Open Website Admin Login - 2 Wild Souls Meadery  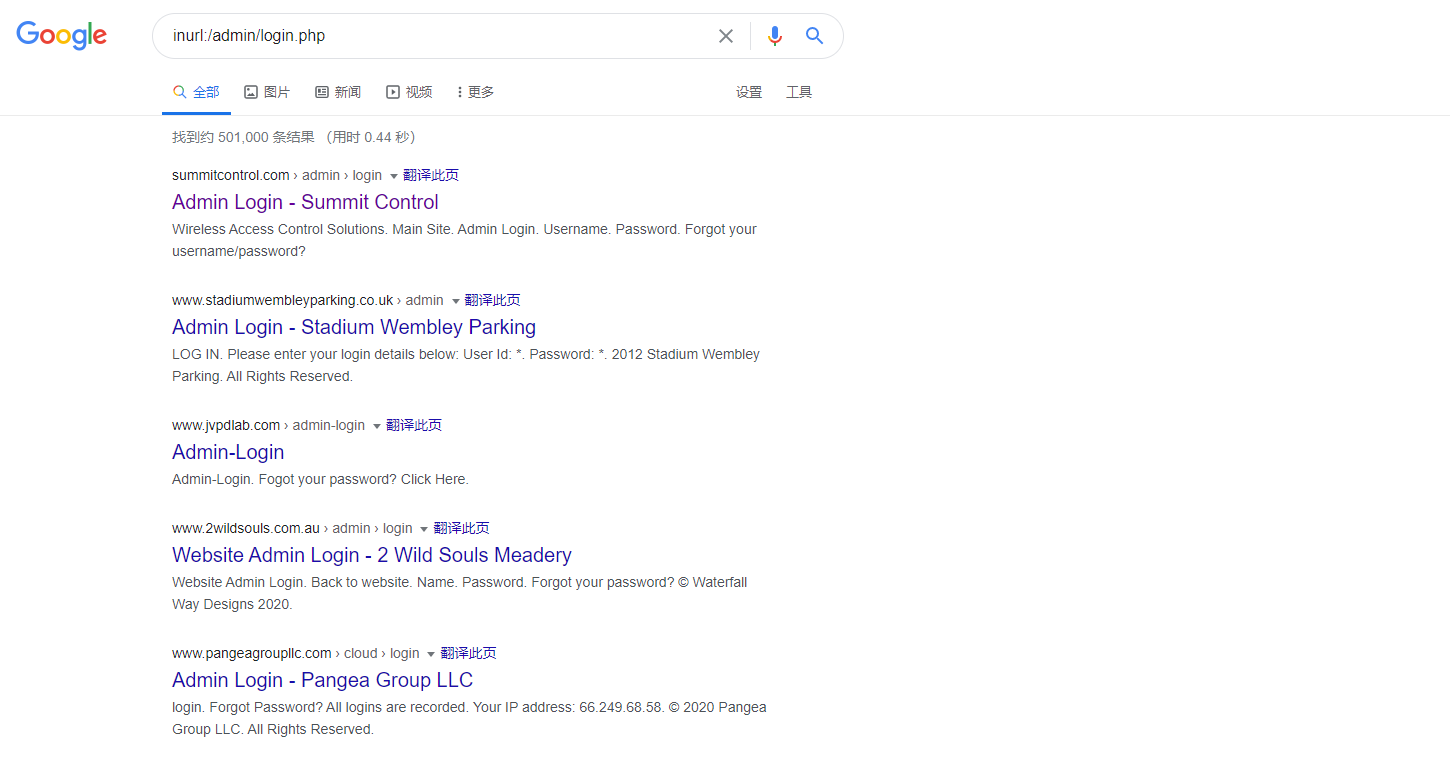372,555
